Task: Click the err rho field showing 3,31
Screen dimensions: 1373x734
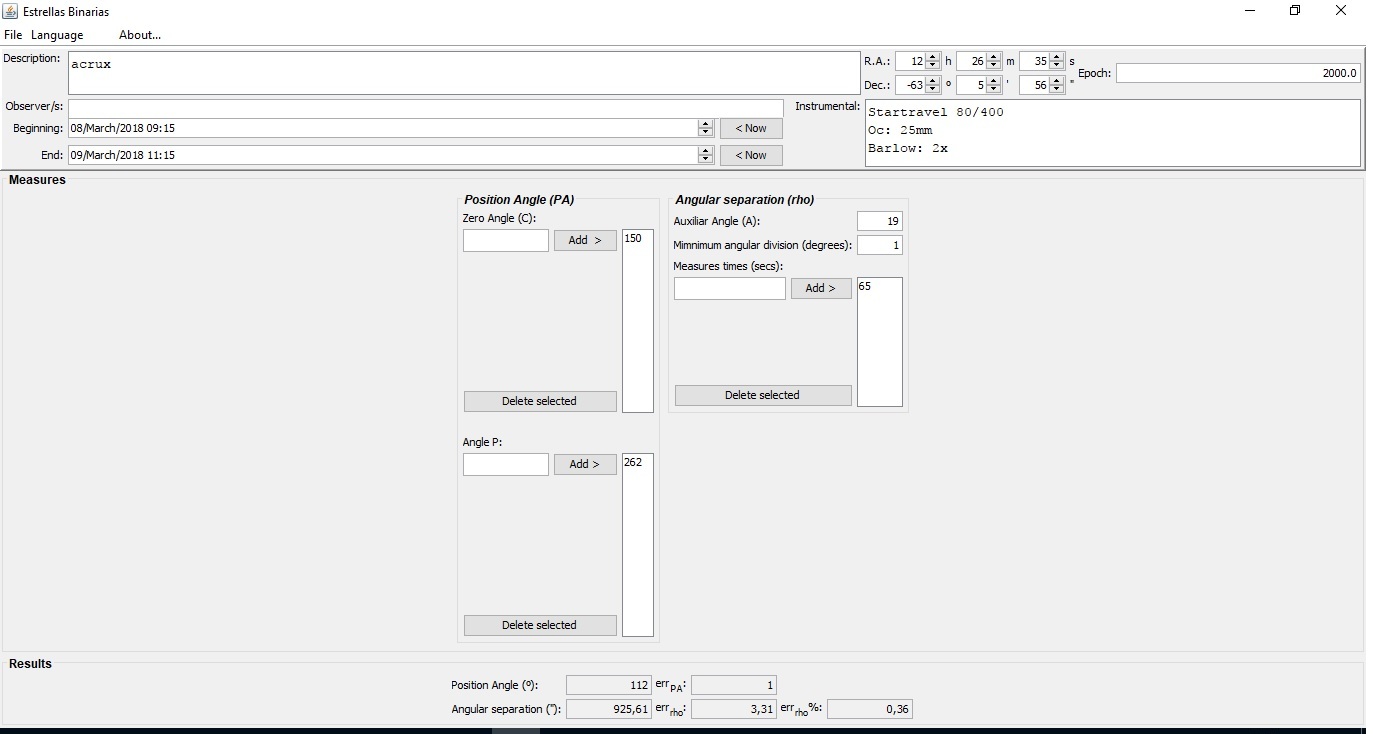Action: coord(734,709)
